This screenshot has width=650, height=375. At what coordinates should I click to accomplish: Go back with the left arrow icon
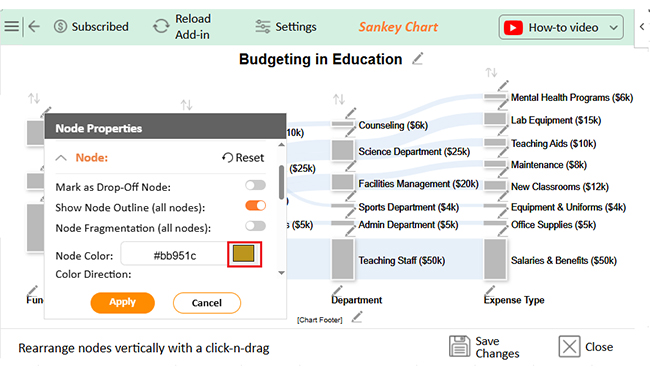(34, 27)
